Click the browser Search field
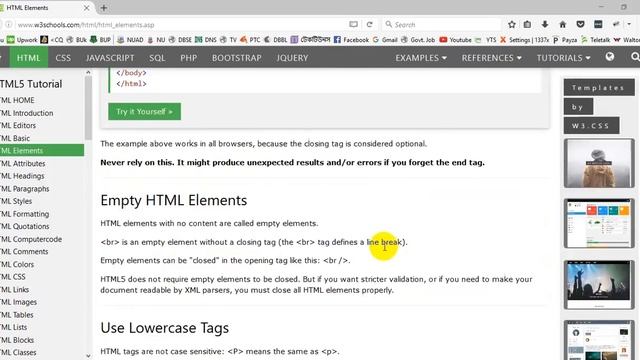This screenshot has height=360, width=640. point(441,24)
